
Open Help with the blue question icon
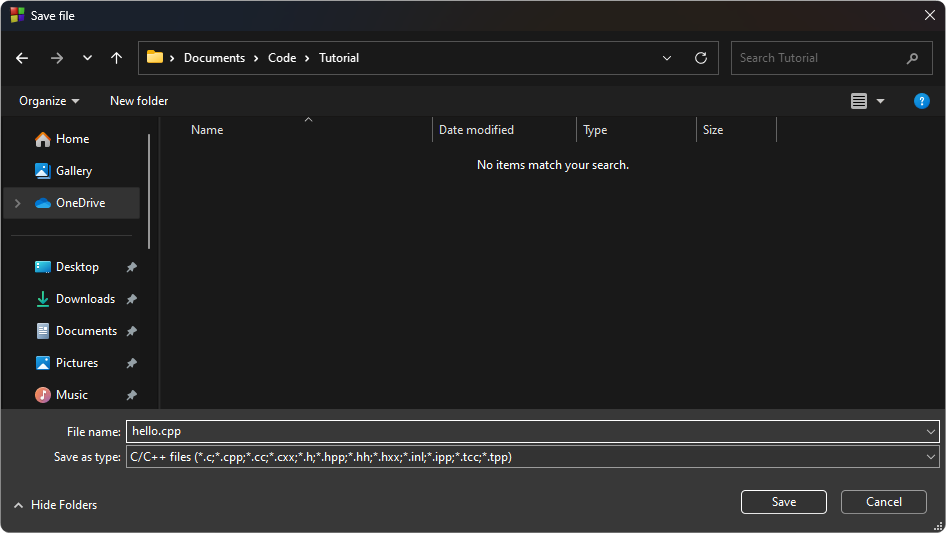pos(921,101)
